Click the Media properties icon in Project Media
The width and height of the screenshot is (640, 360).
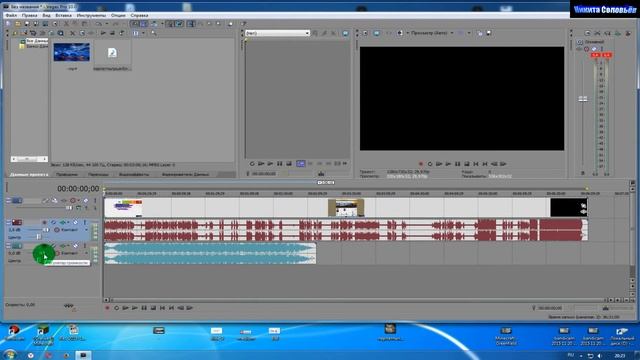click(x=82, y=33)
